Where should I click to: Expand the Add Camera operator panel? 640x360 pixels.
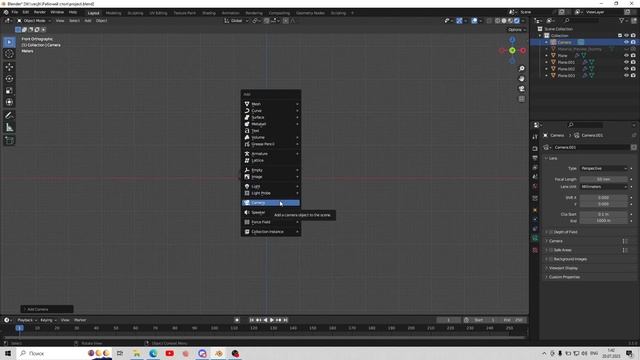click(47, 309)
